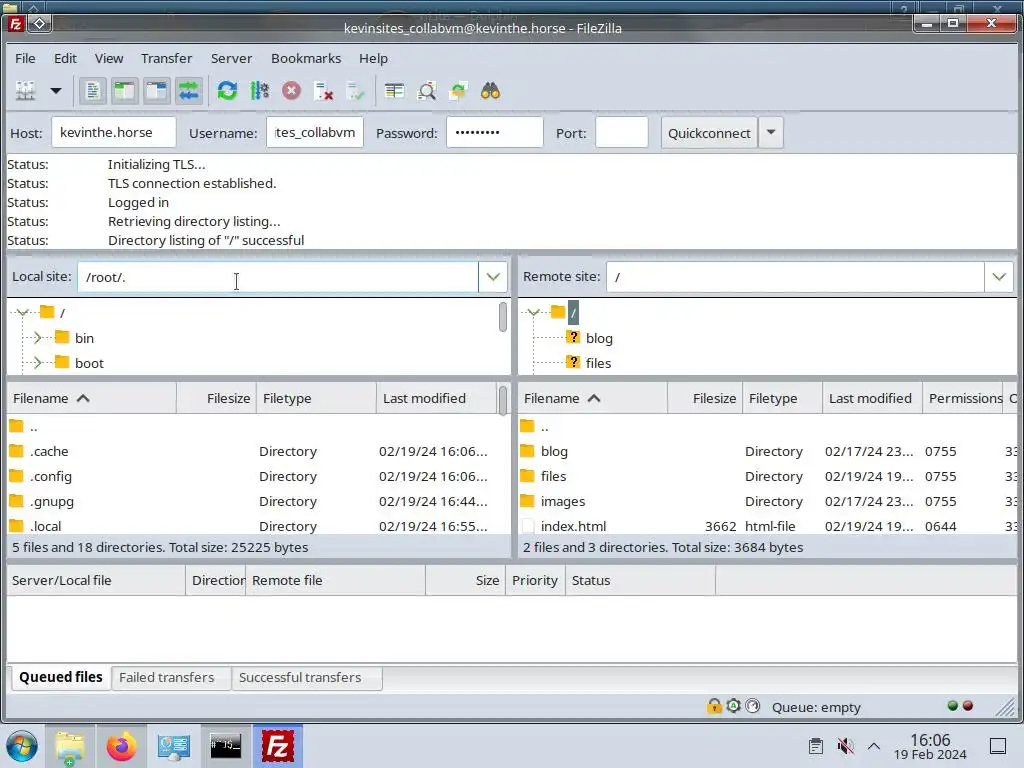The width and height of the screenshot is (1024, 768).
Task: Open Site Manager dropdown arrow
Action: (x=56, y=91)
